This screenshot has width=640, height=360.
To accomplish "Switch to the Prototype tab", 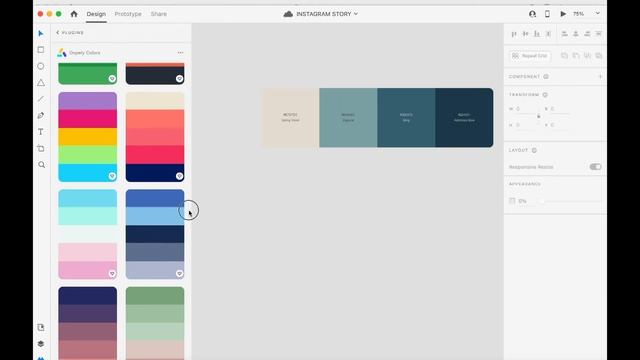I will [x=128, y=14].
